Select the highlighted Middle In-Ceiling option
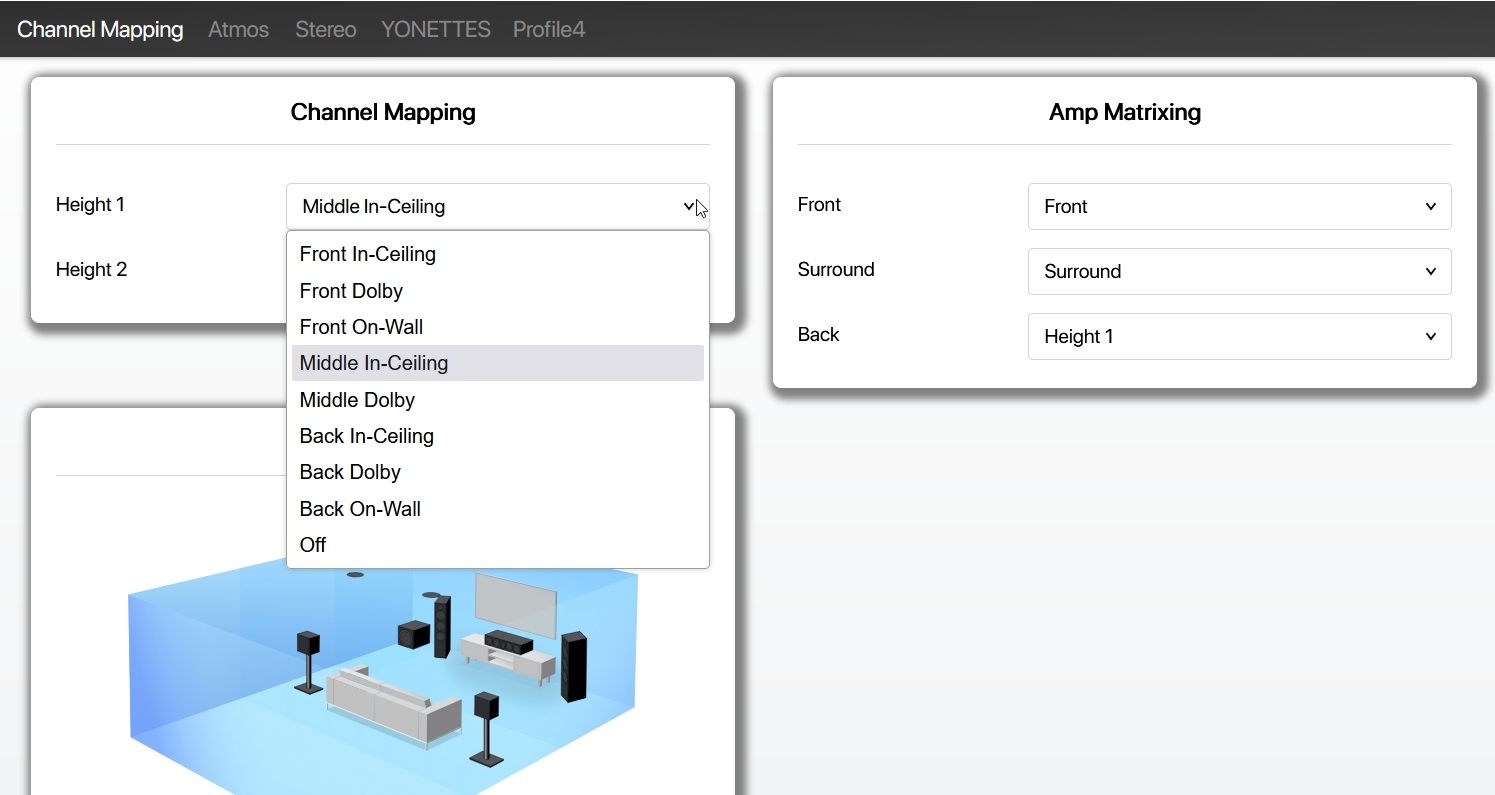The height and width of the screenshot is (795, 1495). [373, 363]
